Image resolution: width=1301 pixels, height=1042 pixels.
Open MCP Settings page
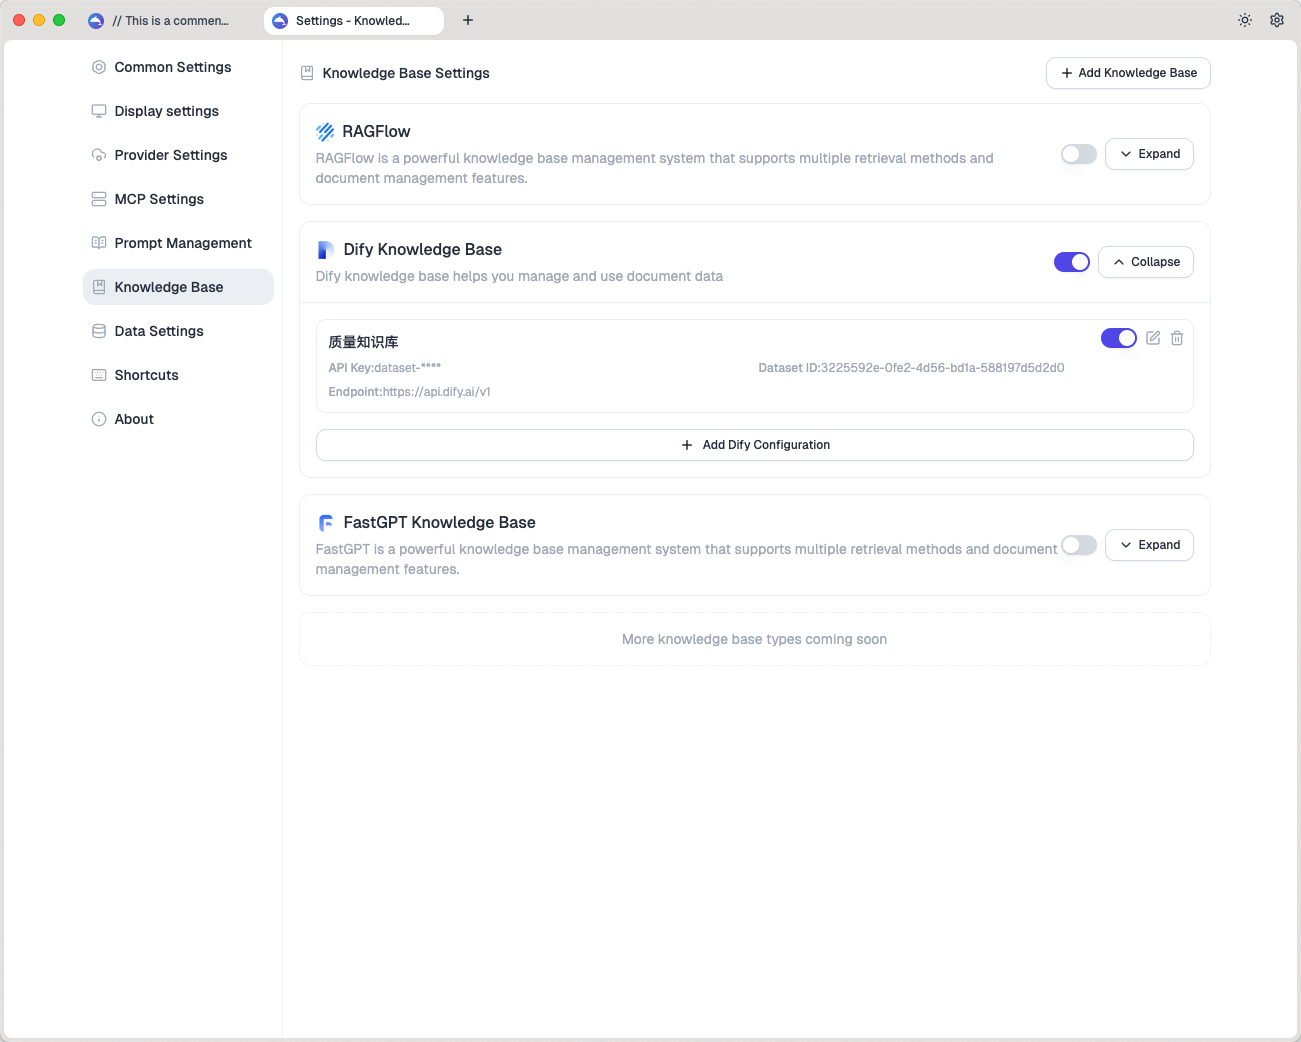pos(178,199)
